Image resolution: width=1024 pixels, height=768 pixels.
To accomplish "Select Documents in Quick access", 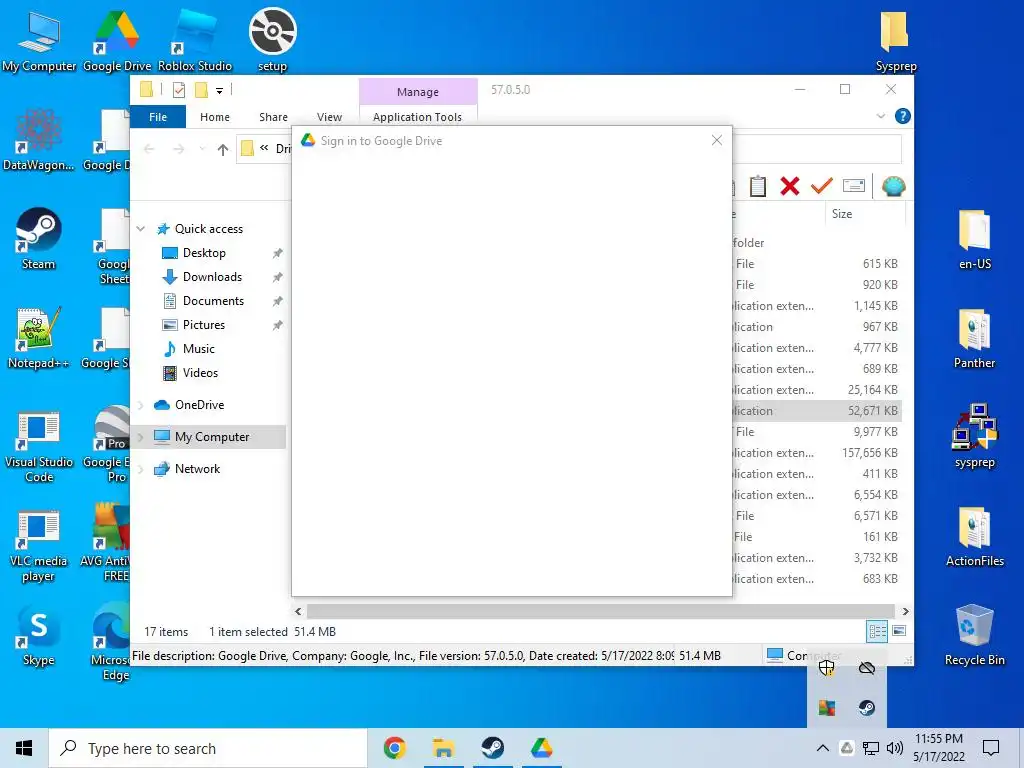I will pos(213,301).
